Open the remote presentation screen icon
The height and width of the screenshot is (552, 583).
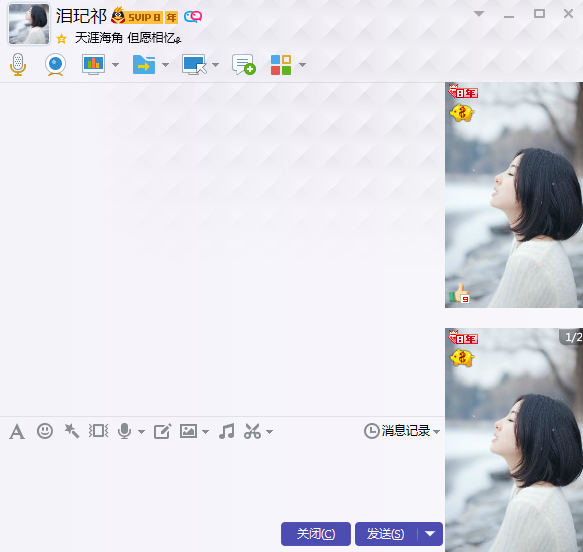93,65
